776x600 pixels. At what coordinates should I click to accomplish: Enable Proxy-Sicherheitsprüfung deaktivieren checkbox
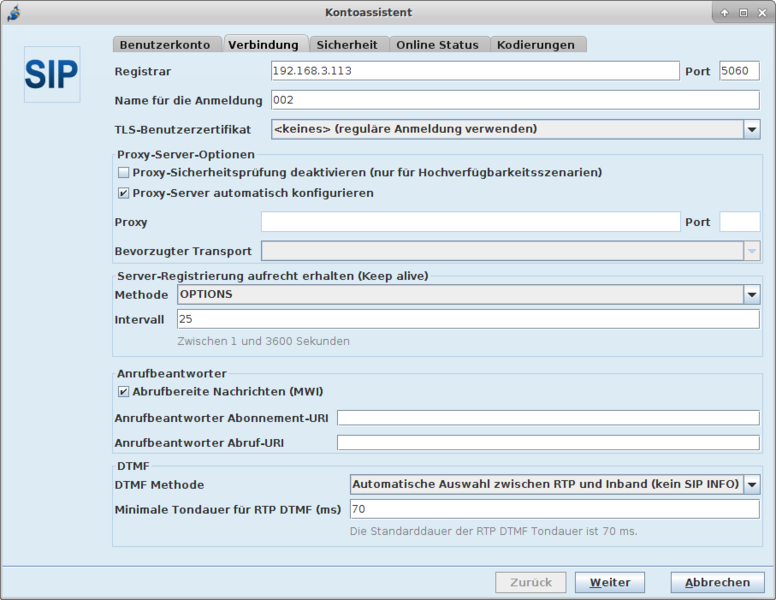coord(124,173)
